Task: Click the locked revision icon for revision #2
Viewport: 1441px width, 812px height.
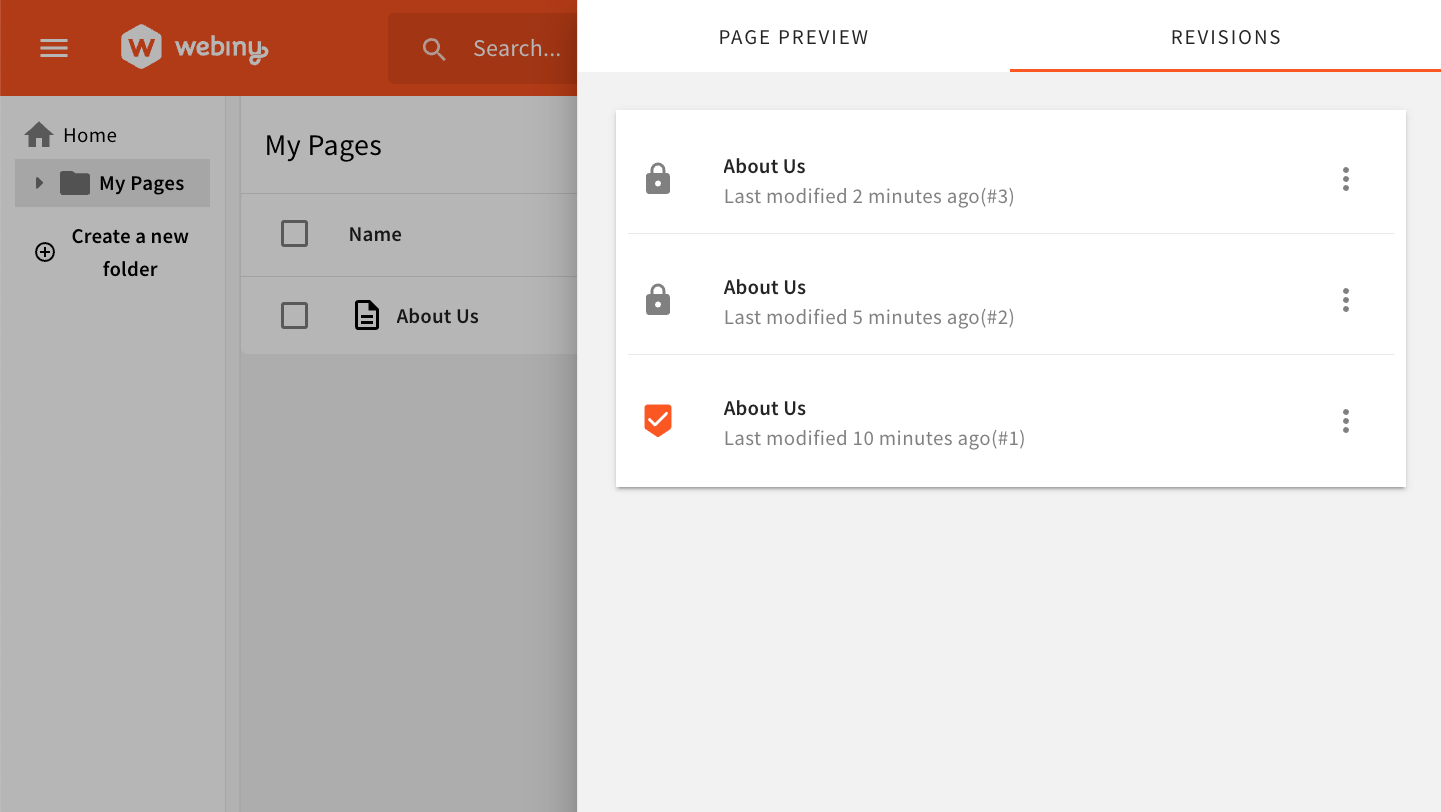Action: coord(657,299)
